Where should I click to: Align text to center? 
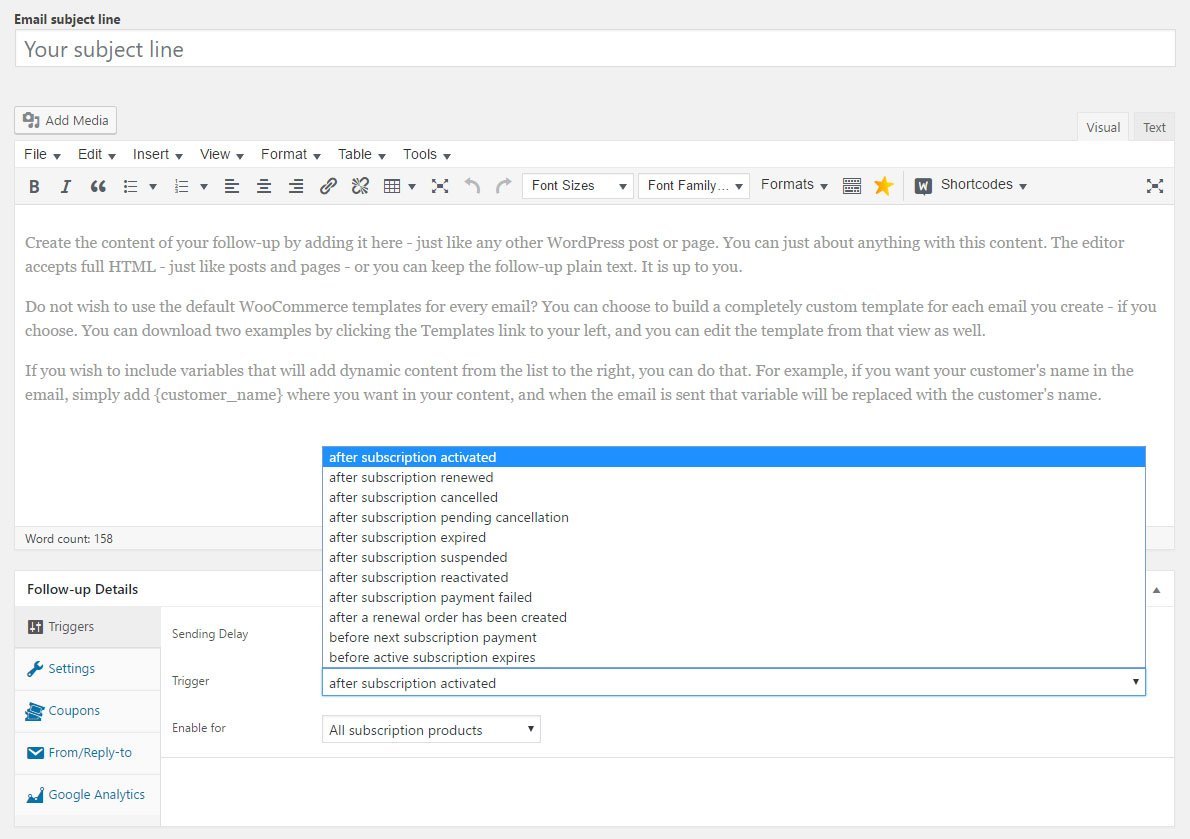point(264,186)
